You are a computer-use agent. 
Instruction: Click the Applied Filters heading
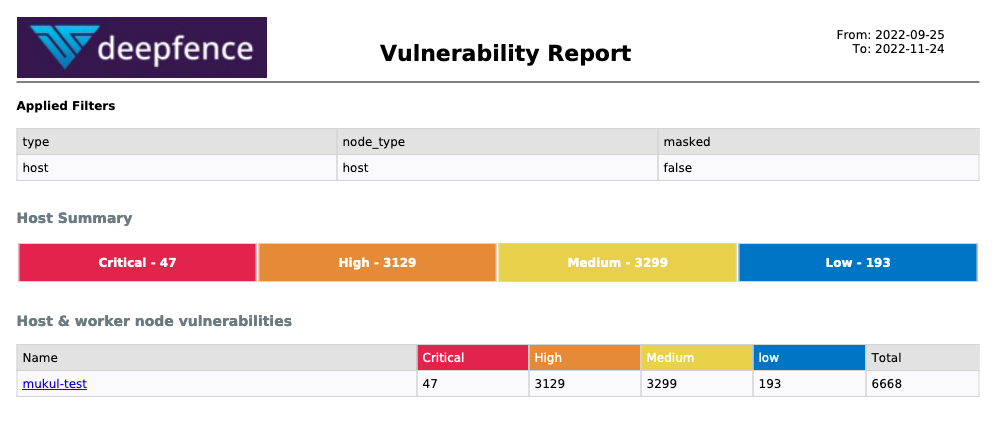click(x=66, y=106)
